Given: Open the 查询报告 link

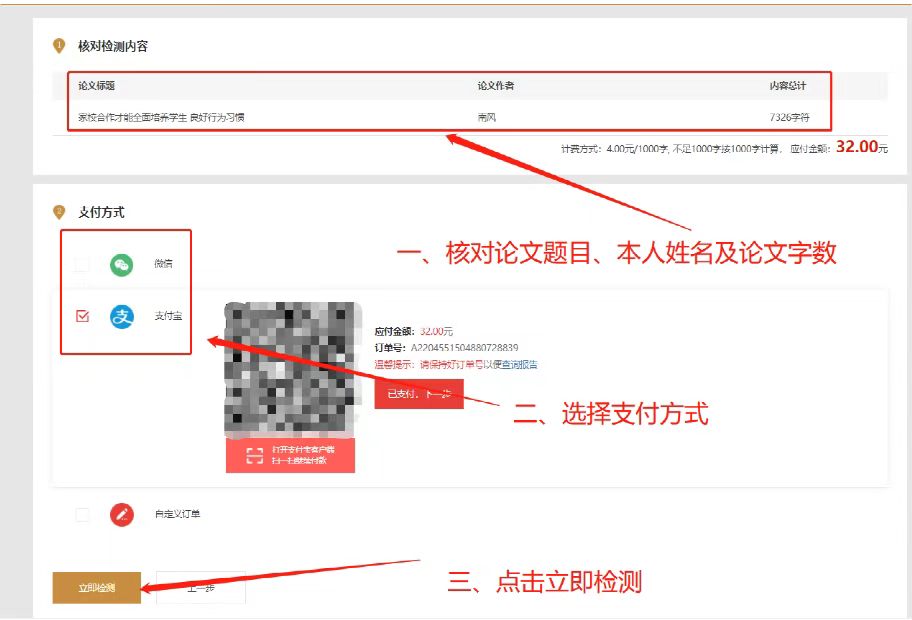Looking at the screenshot, I should click(x=519, y=365).
